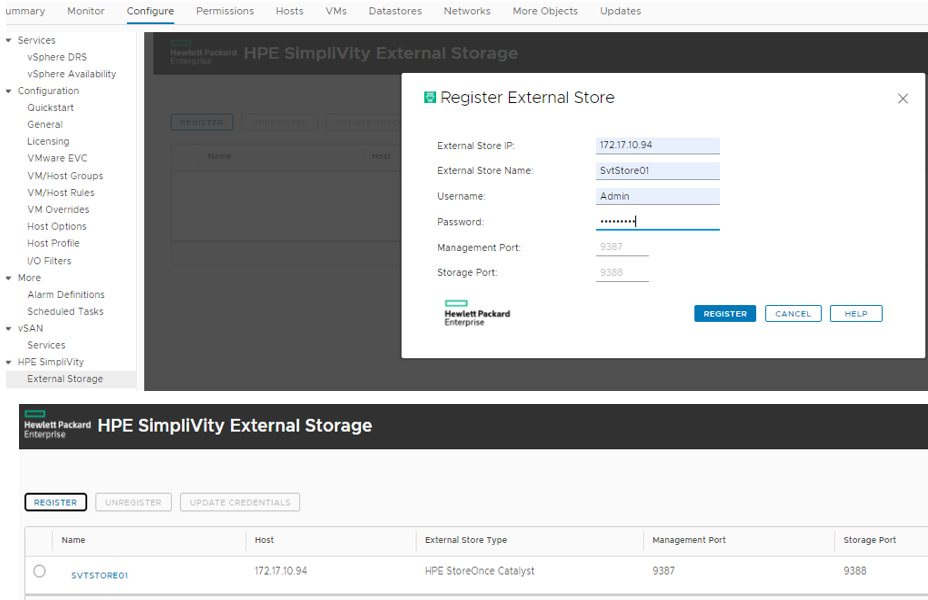Click Unregister above the external store table
Screen dimensions: 928x600
(133, 502)
